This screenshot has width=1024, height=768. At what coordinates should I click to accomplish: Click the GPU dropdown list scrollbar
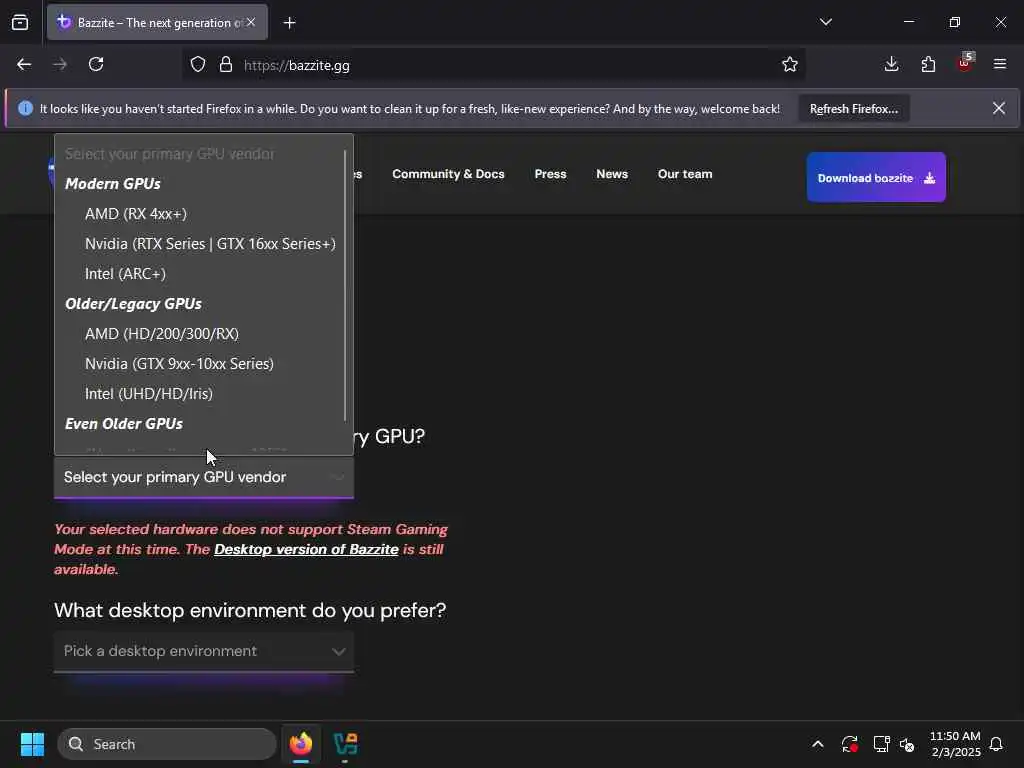pos(345,285)
